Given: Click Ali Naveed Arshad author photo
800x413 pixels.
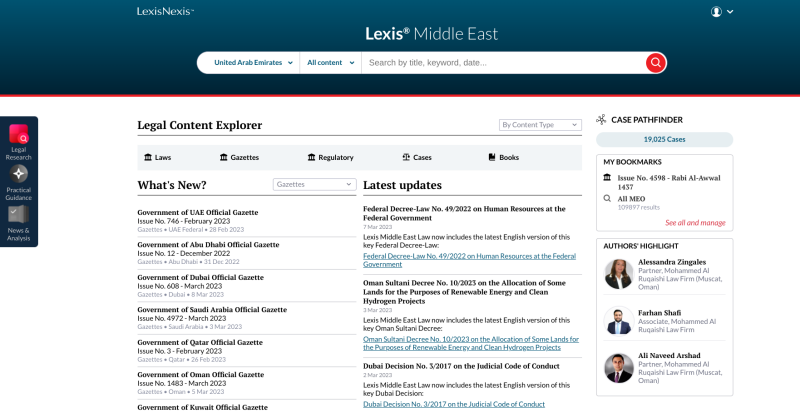Looking at the screenshot, I should click(x=619, y=368).
